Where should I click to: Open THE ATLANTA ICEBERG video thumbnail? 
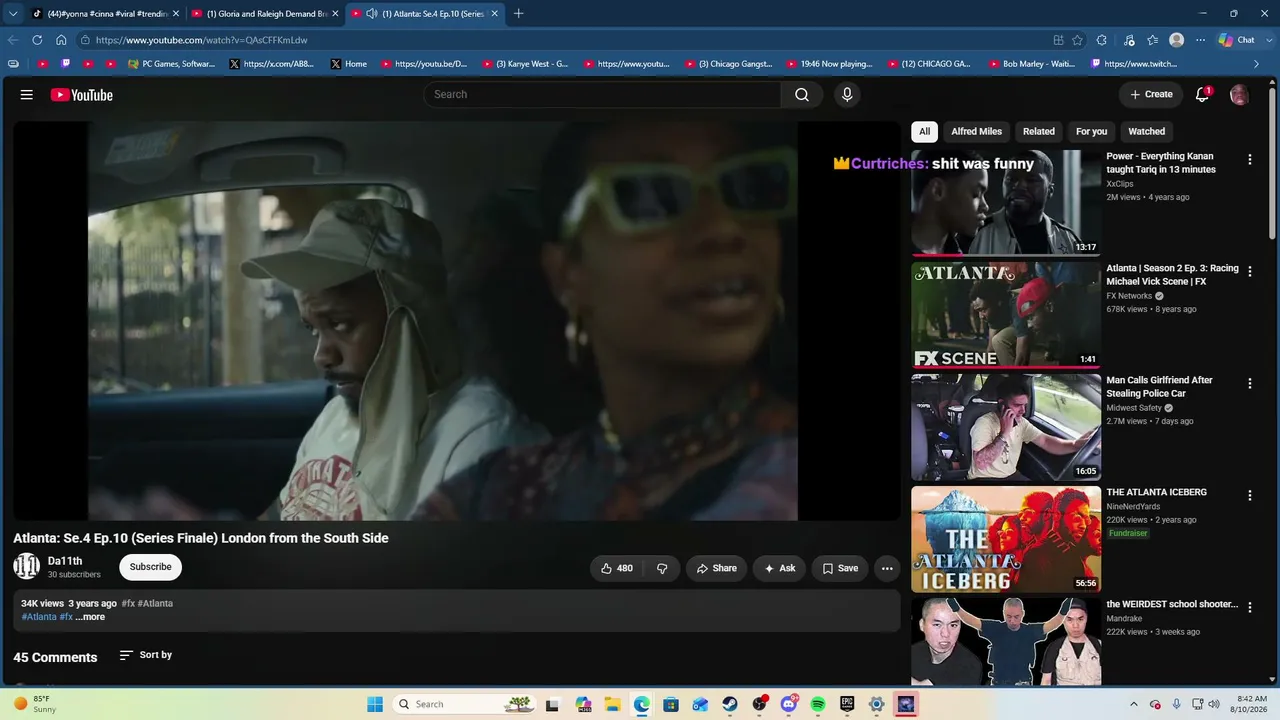coord(1006,539)
